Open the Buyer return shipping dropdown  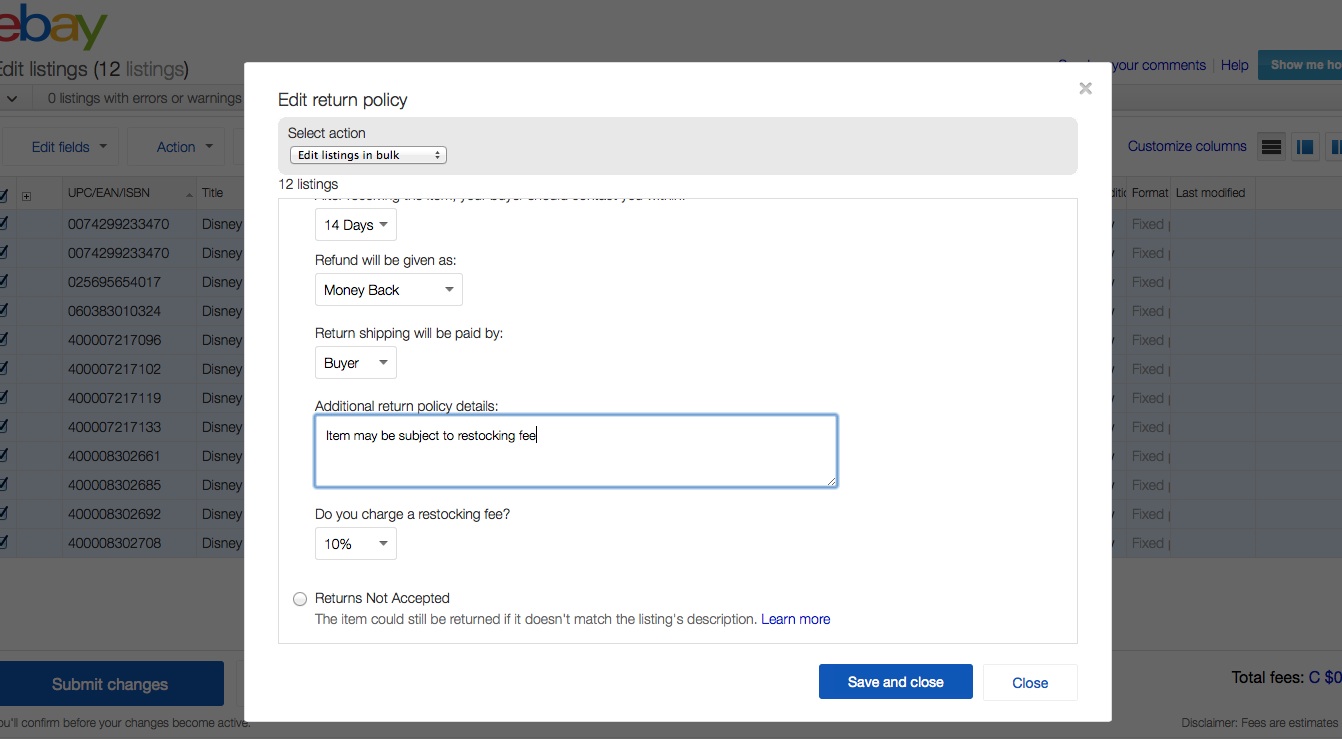click(x=355, y=363)
